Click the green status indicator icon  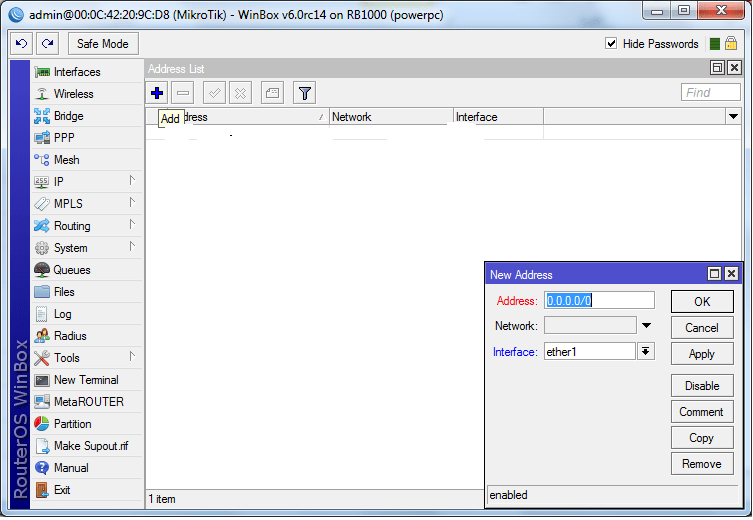715,44
